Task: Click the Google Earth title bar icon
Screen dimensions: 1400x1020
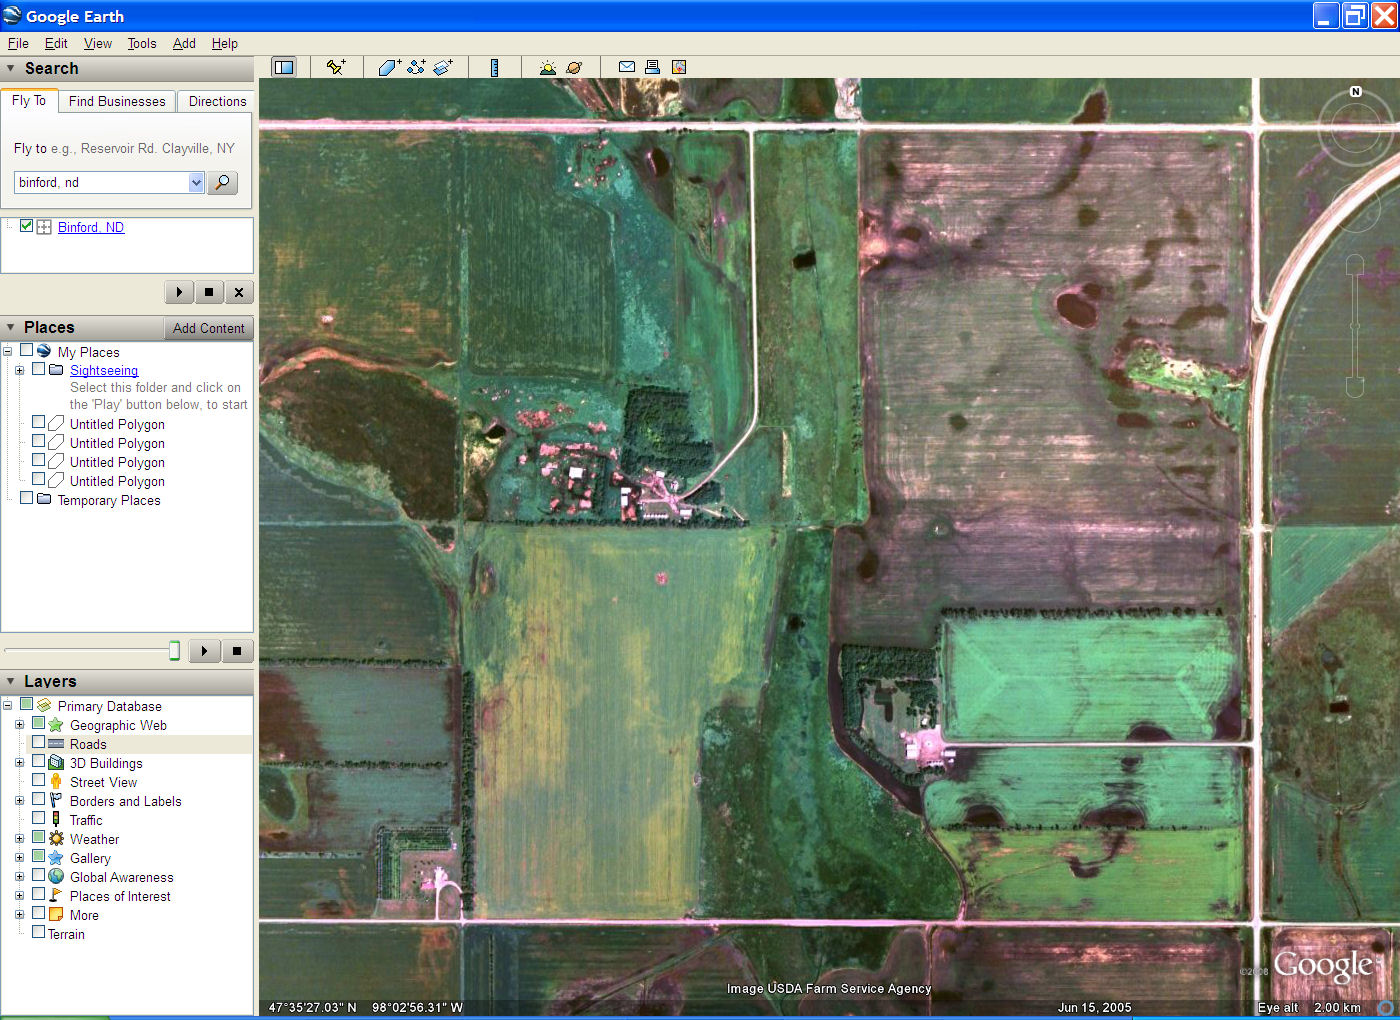Action: pos(12,15)
